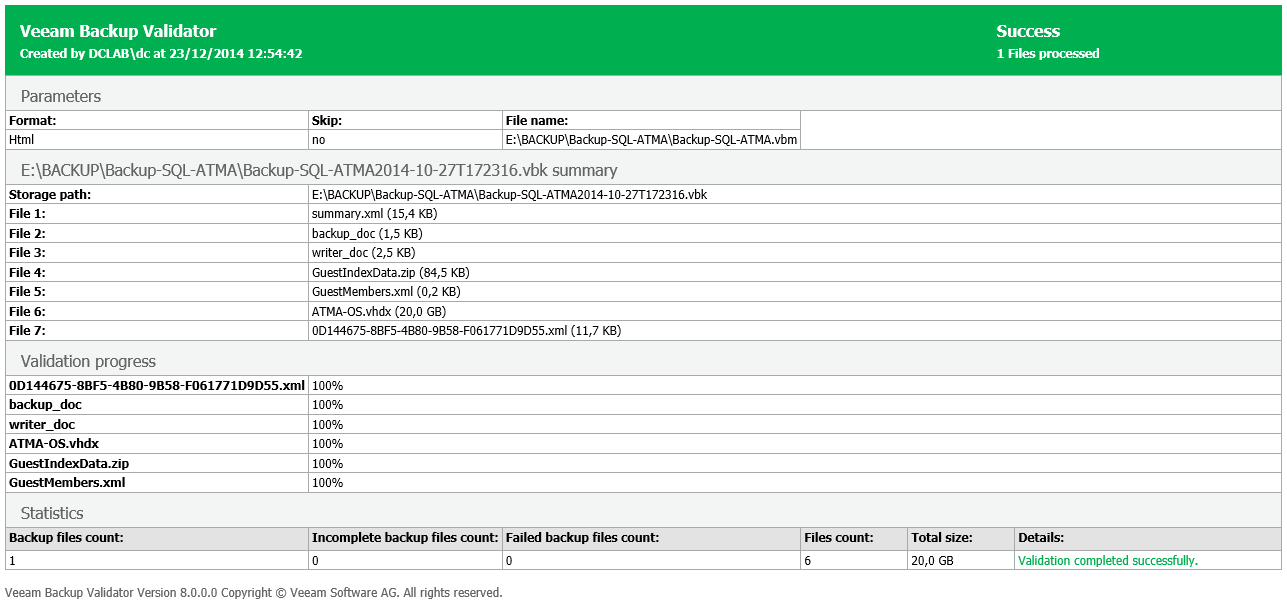Select ATMA-OS.vhdx (20,0 GB) entry
The height and width of the screenshot is (604, 1287).
tap(378, 311)
